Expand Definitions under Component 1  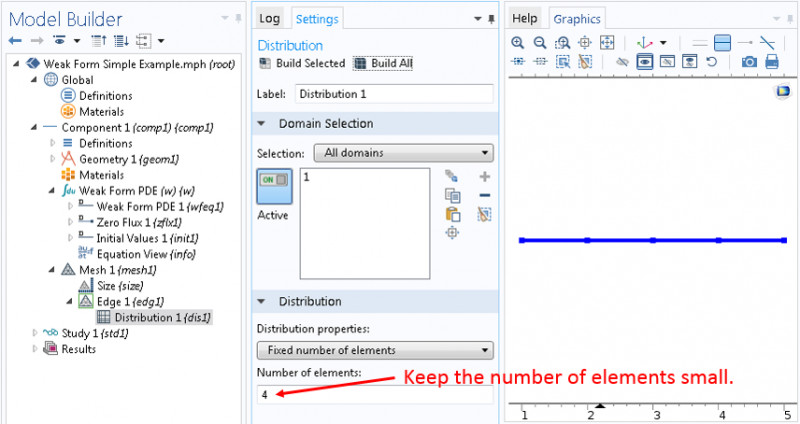click(x=53, y=143)
